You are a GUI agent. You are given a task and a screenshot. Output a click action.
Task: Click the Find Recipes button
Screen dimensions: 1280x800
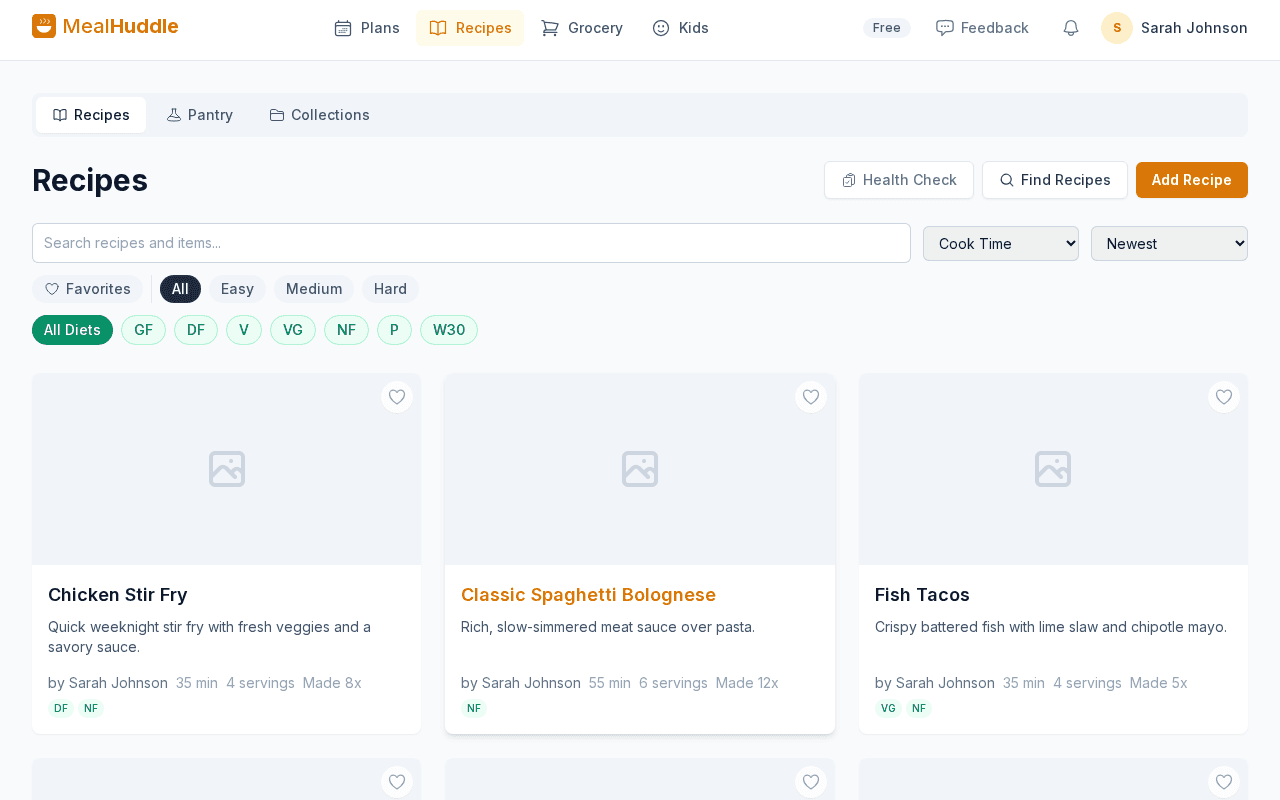click(x=1055, y=180)
